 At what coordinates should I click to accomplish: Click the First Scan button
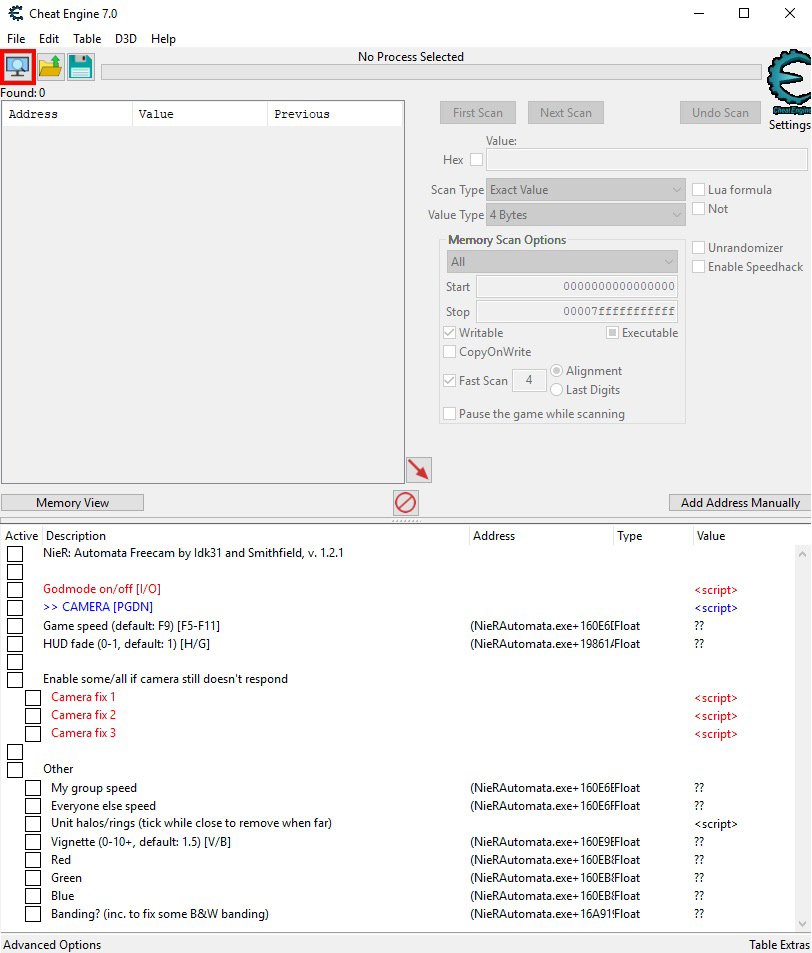tap(478, 112)
